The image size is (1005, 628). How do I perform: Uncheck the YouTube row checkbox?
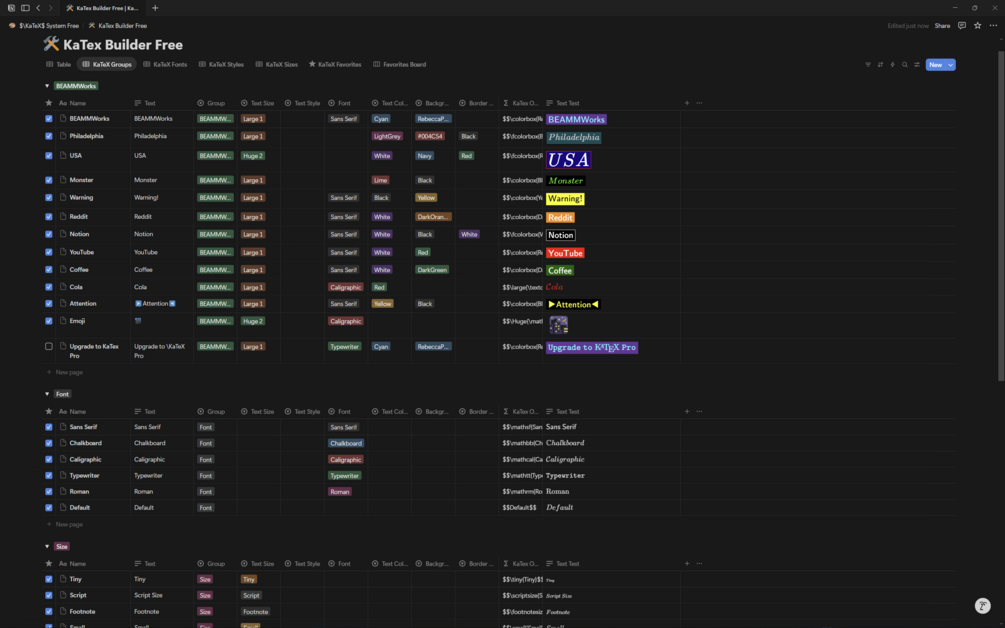pyautogui.click(x=49, y=252)
